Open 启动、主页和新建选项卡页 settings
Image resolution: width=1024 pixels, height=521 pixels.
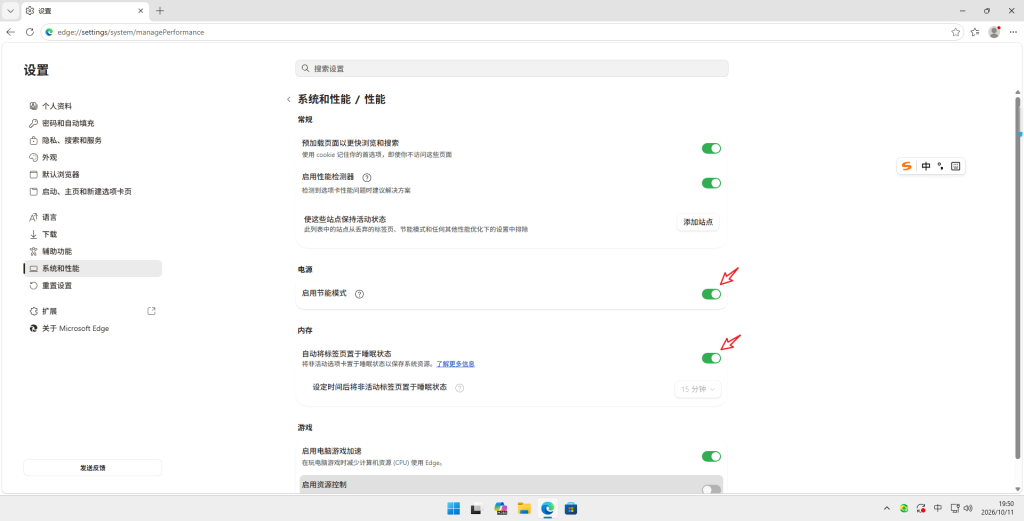pos(92,191)
